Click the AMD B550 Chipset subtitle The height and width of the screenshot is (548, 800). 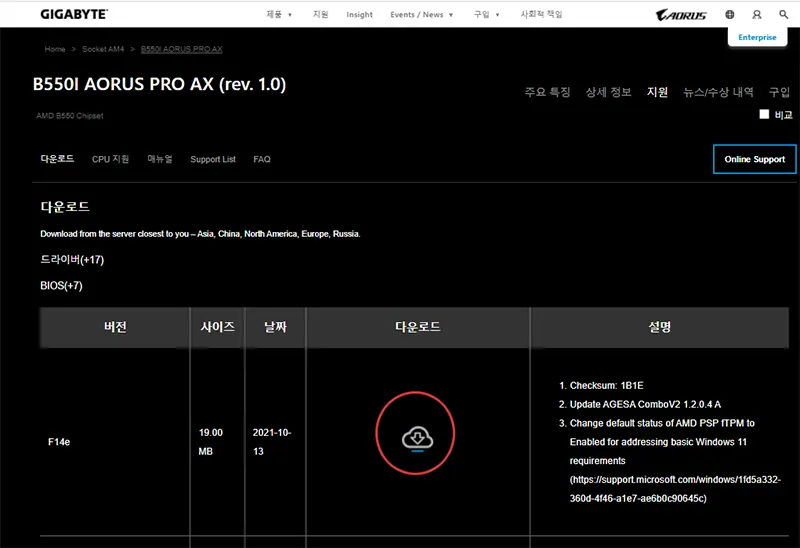(70, 116)
